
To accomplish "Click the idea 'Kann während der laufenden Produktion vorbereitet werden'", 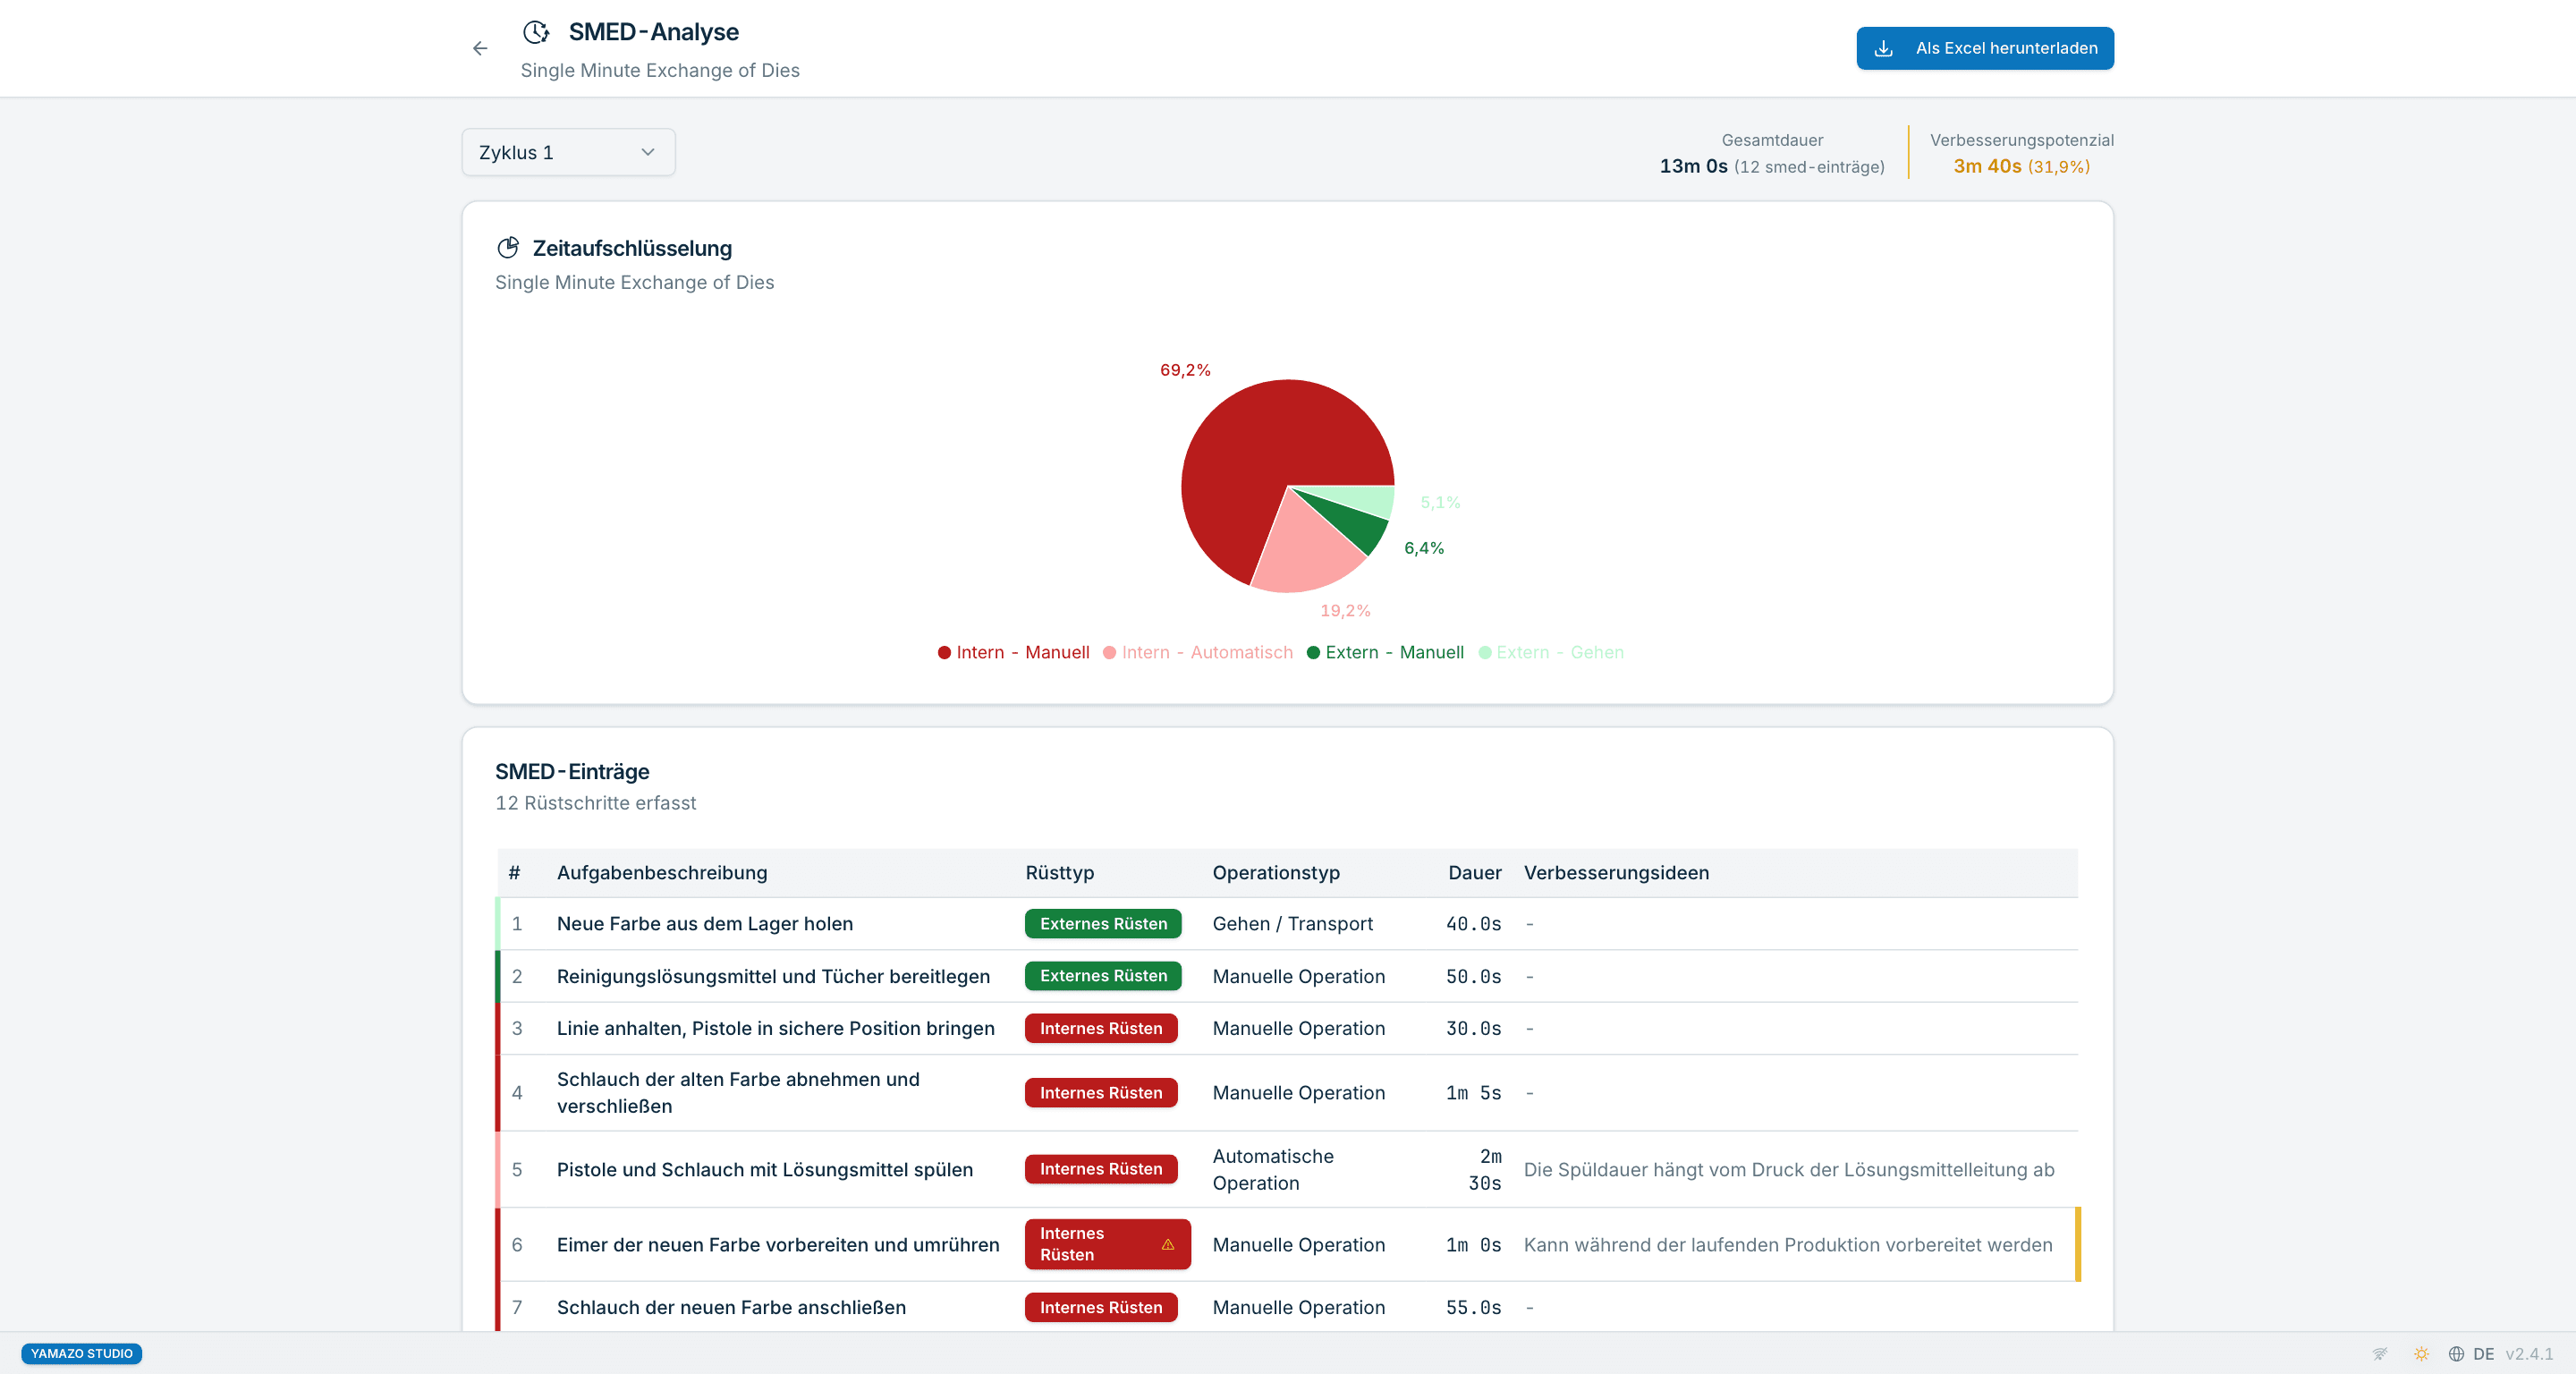I will (x=1787, y=1244).
